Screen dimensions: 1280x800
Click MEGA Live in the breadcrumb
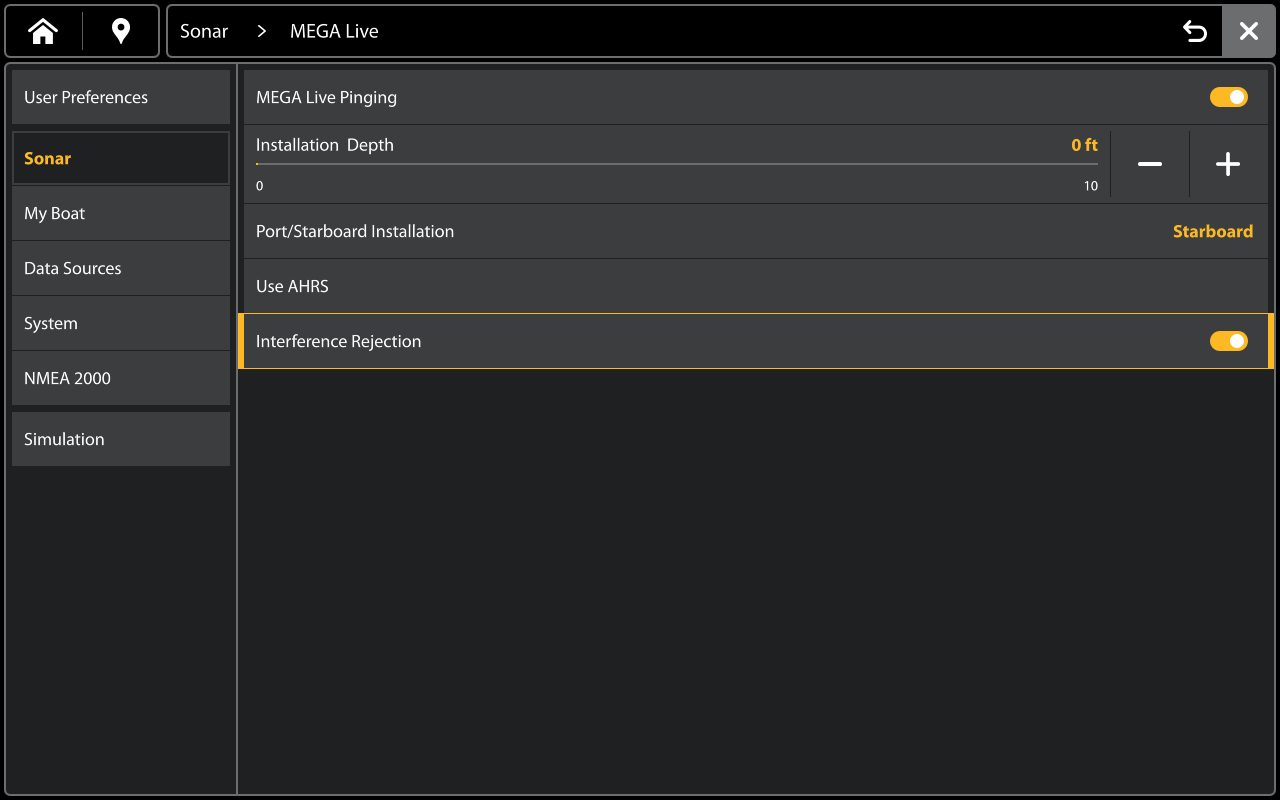[334, 31]
